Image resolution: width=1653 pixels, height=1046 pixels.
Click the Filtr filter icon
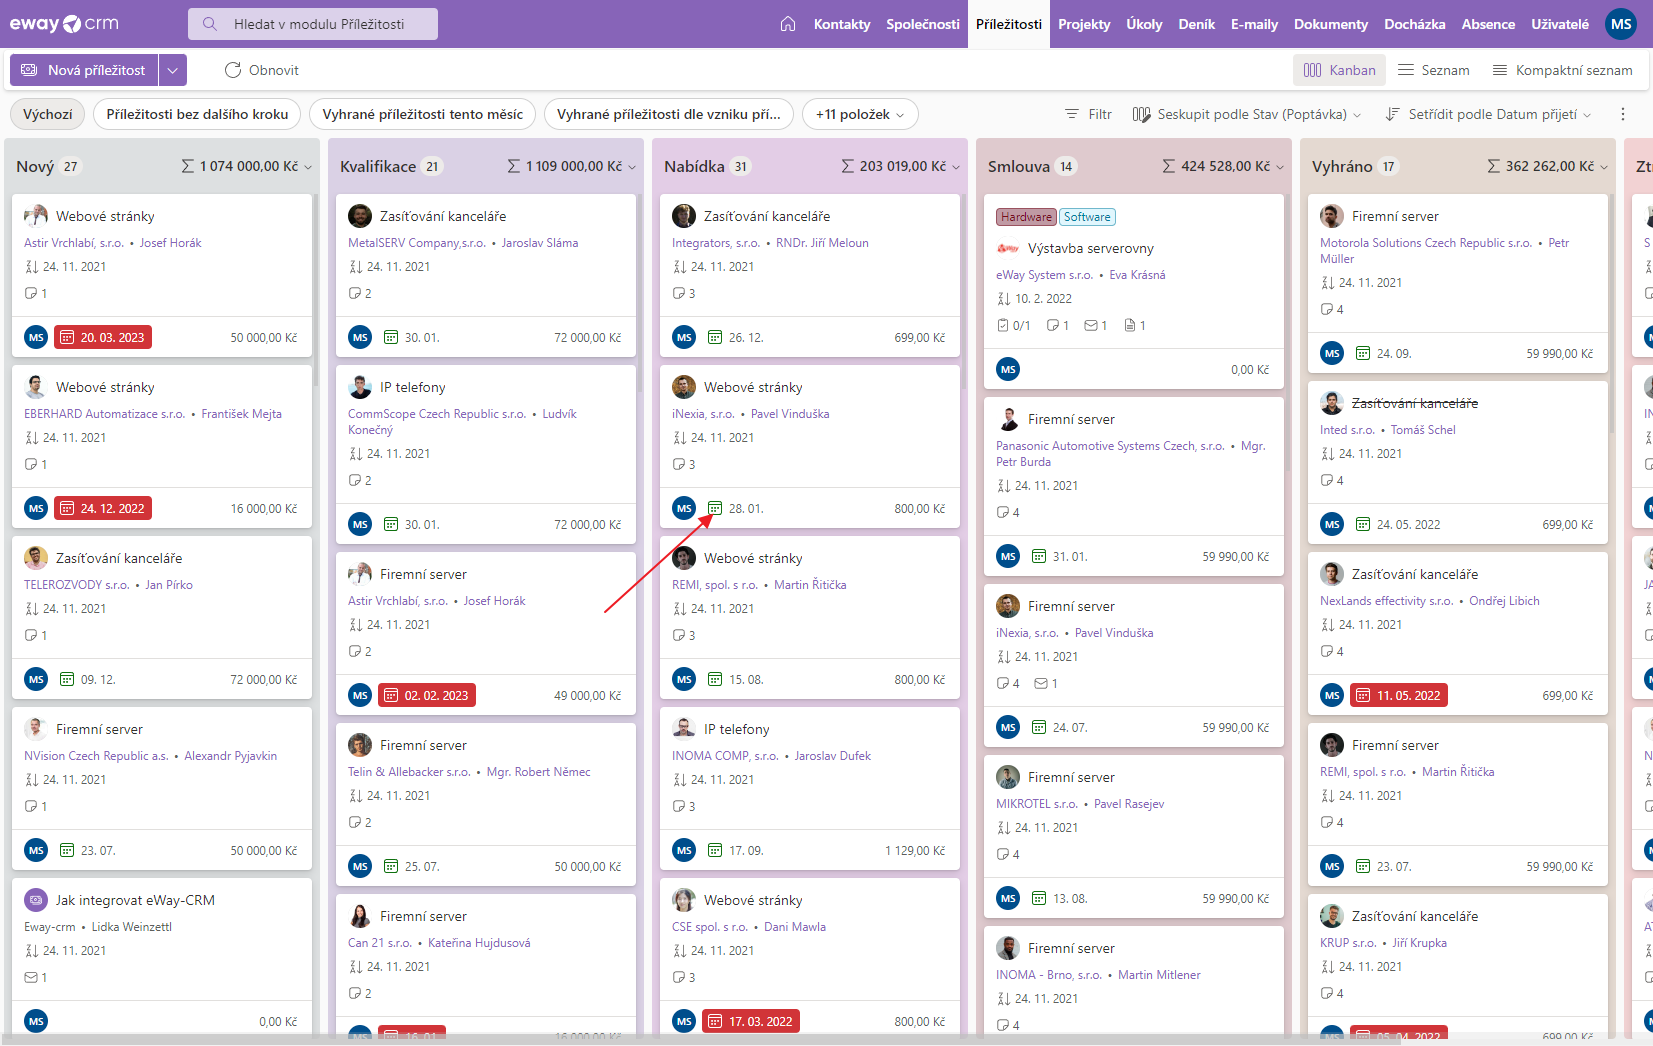(x=1072, y=114)
